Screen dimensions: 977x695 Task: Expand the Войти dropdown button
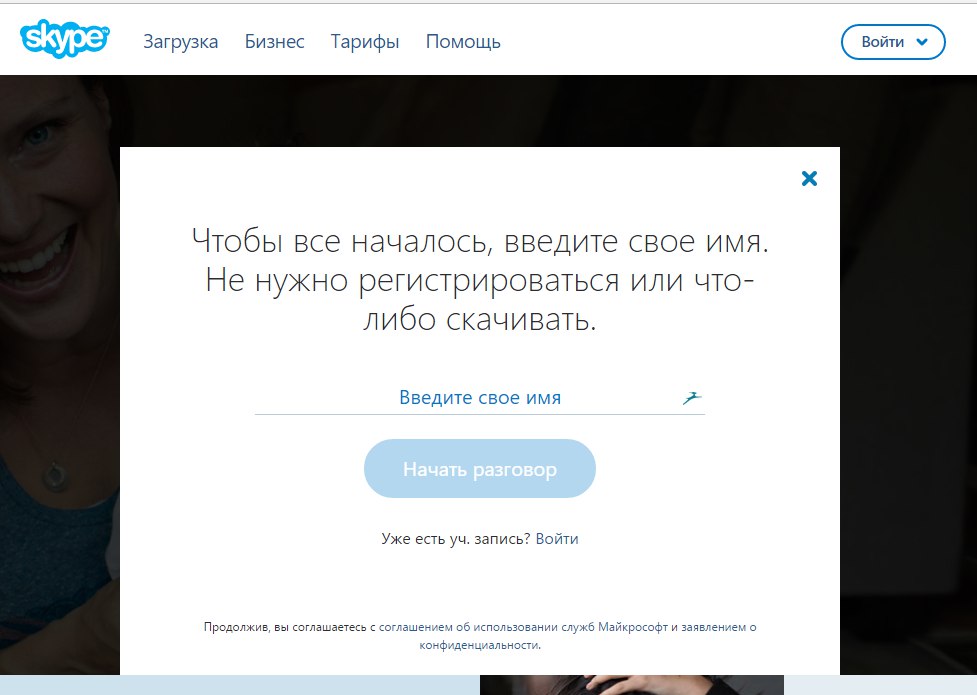coord(893,42)
